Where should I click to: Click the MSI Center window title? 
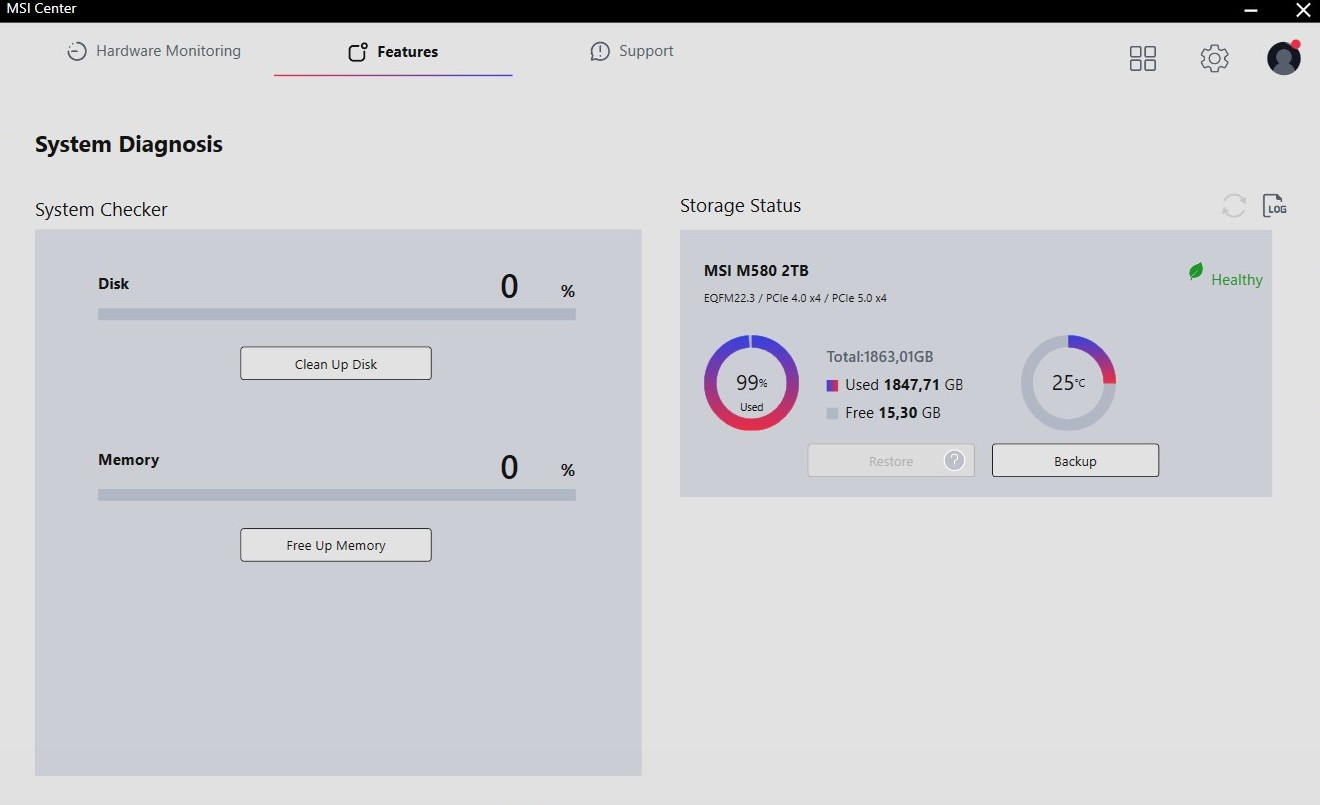(x=42, y=9)
